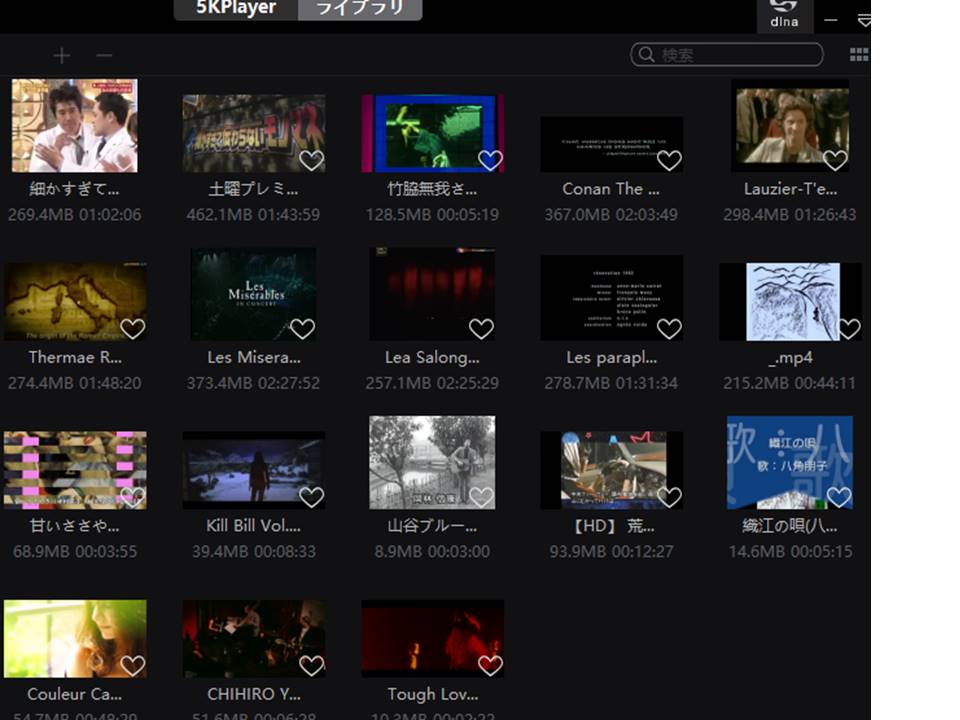The height and width of the screenshot is (720, 960).
Task: Select the title Conan The ...
Action: click(x=611, y=189)
